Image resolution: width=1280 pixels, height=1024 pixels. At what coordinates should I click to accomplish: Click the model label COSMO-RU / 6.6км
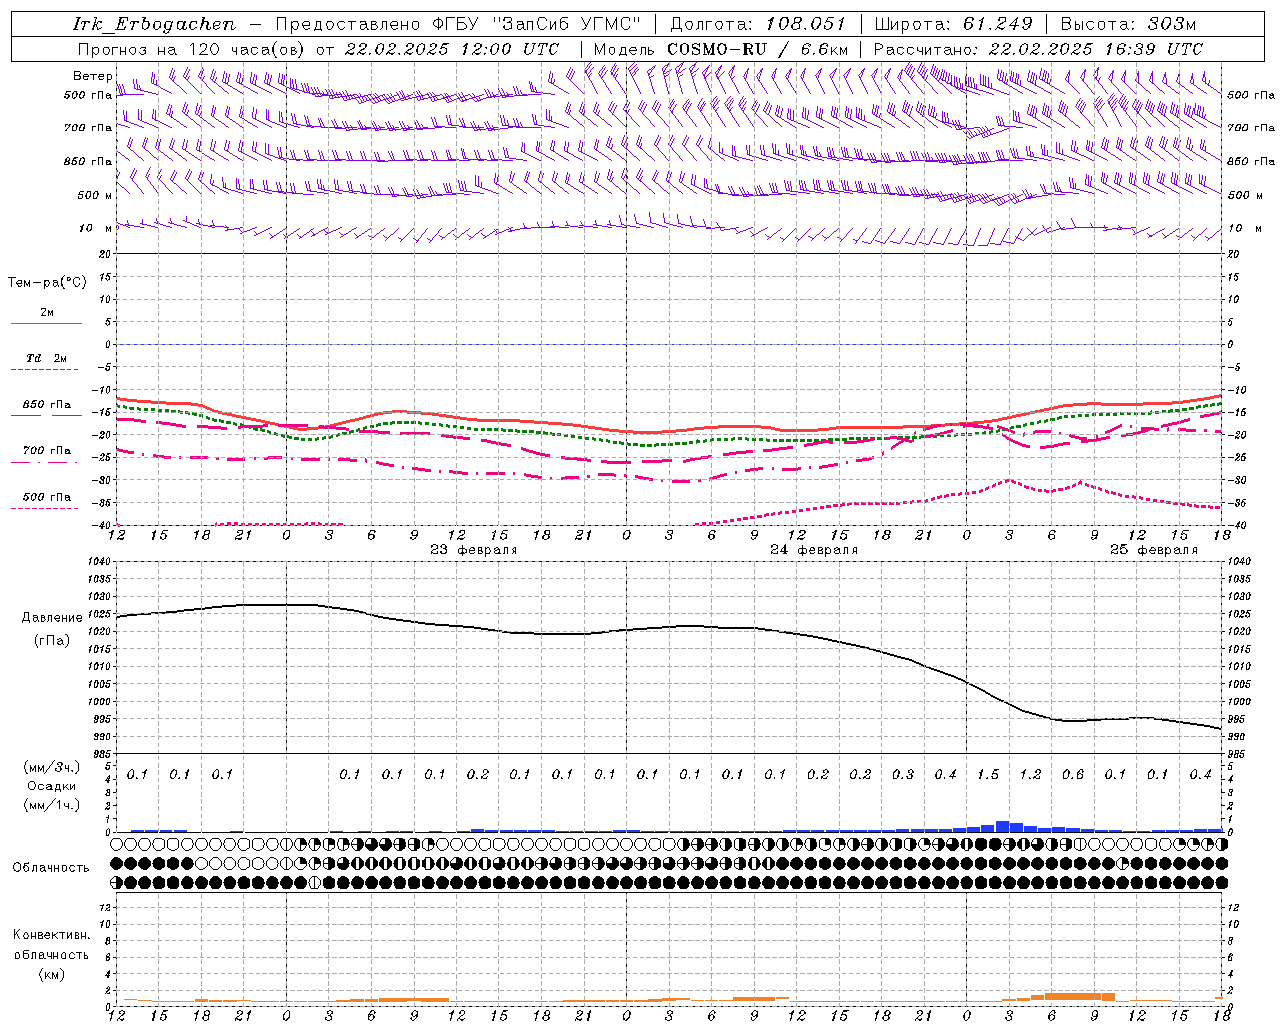point(758,49)
